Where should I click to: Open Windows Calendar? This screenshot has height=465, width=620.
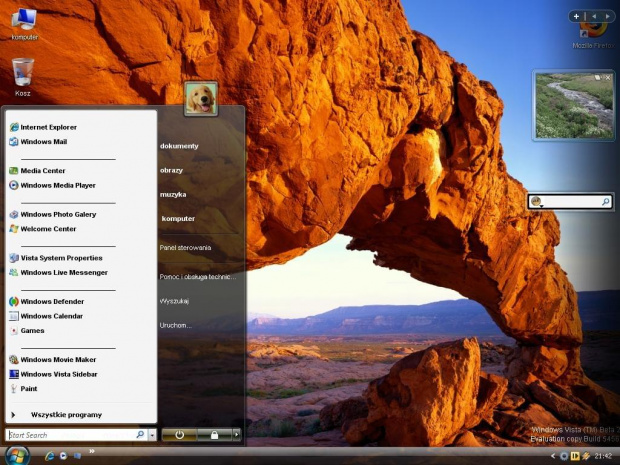[x=46, y=316]
